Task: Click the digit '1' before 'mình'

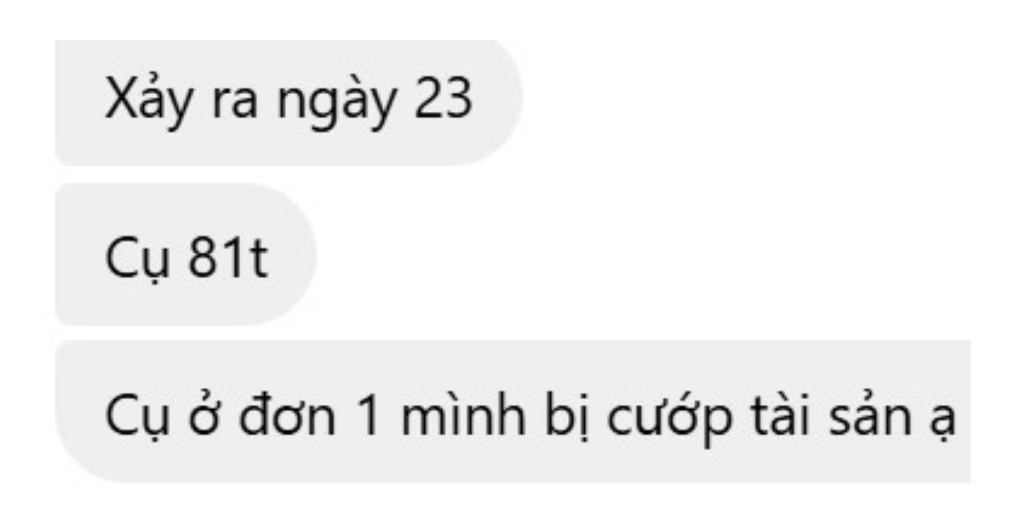Action: point(368,416)
